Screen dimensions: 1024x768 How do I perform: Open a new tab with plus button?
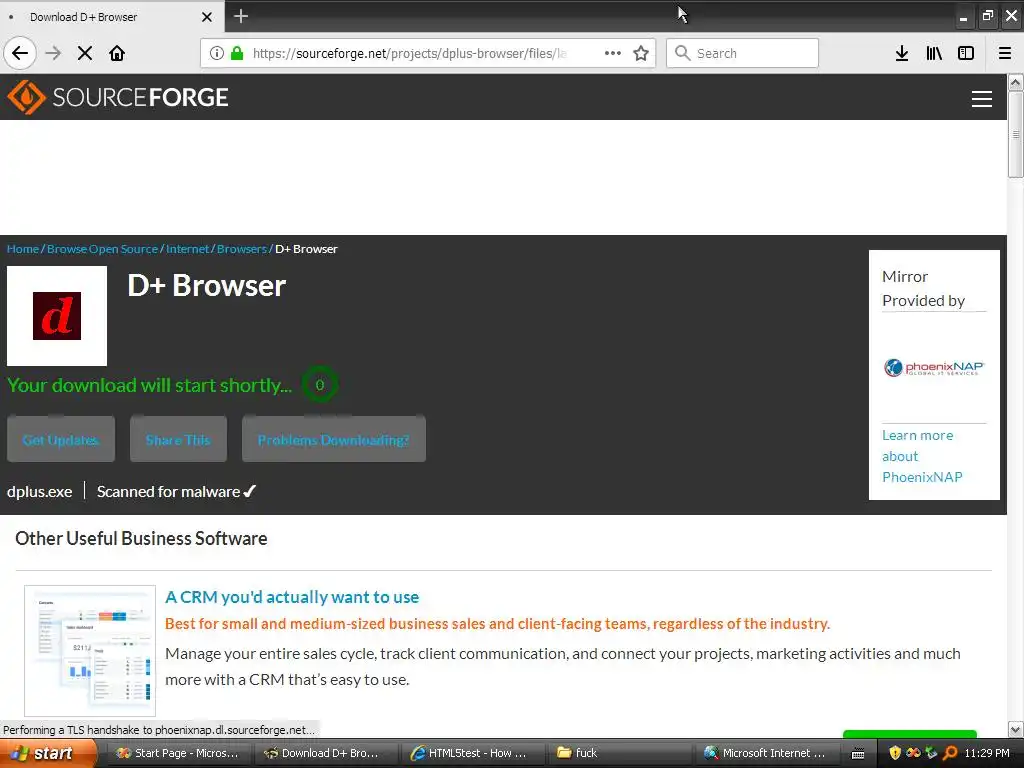coord(240,16)
